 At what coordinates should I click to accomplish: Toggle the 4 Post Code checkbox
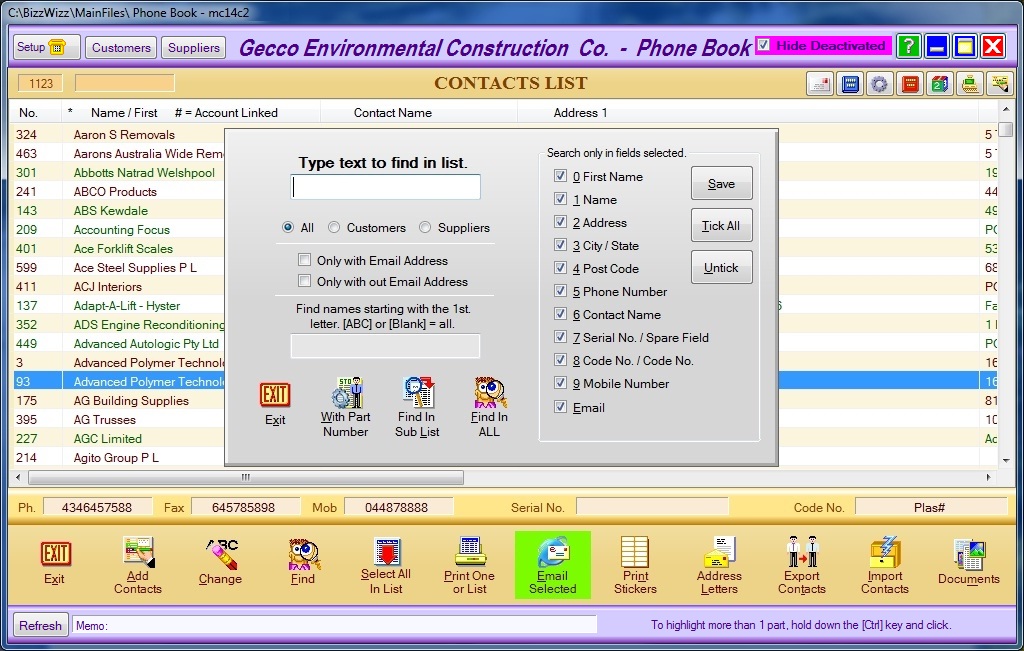pos(560,268)
